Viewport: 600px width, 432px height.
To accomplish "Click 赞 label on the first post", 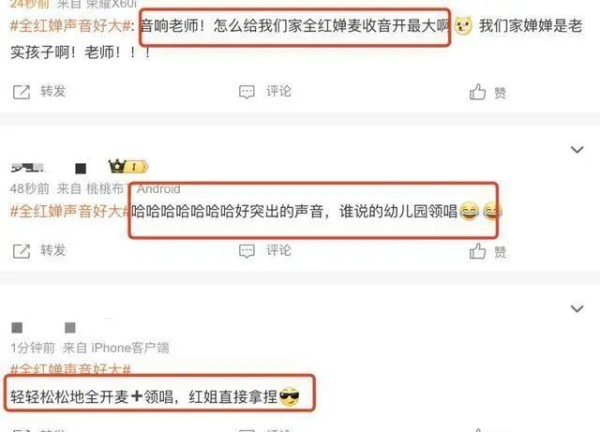I will point(500,93).
